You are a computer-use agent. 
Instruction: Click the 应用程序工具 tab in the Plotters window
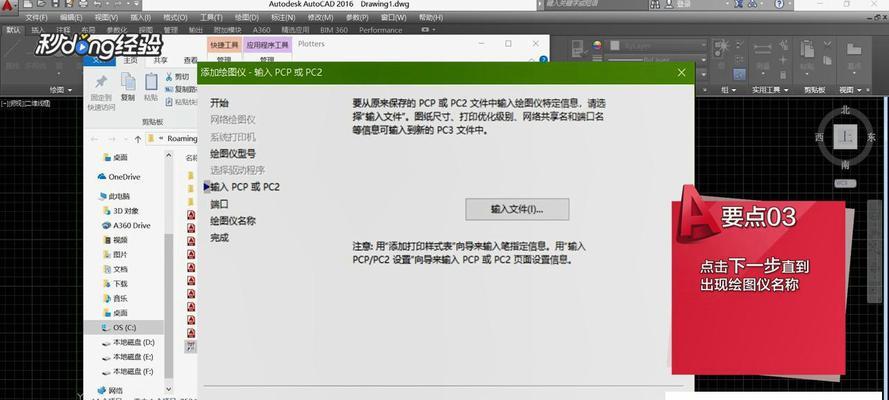[x=268, y=45]
